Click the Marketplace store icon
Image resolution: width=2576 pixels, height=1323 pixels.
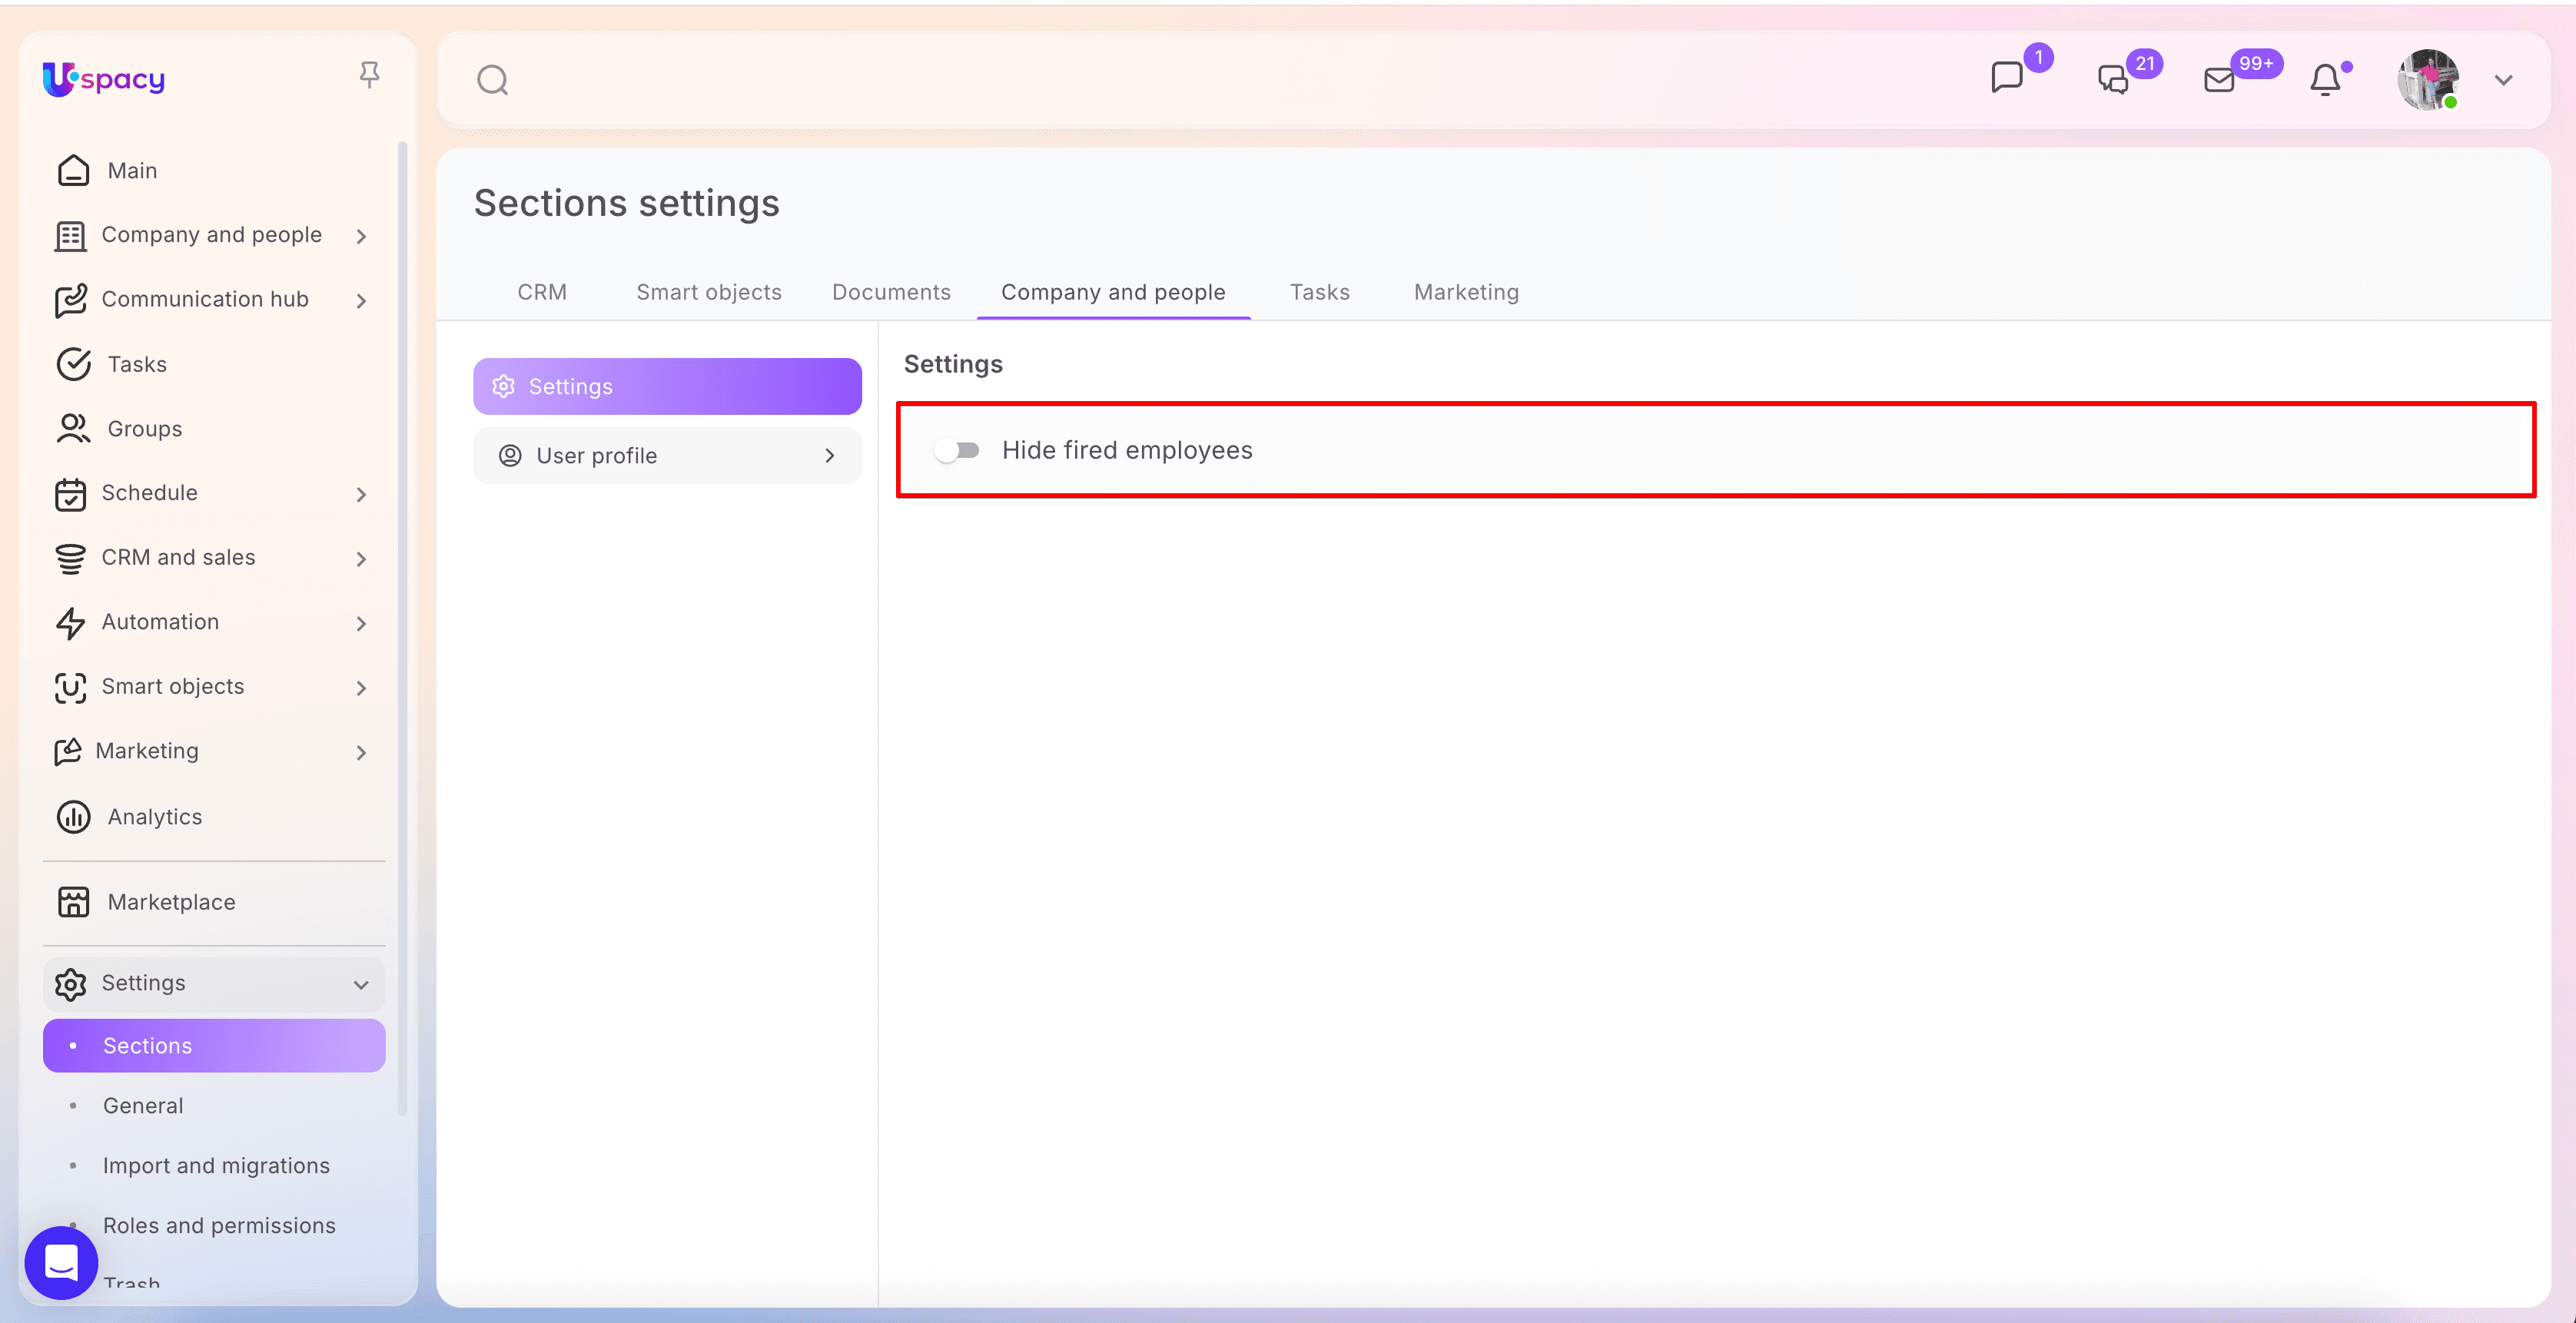pos(73,902)
